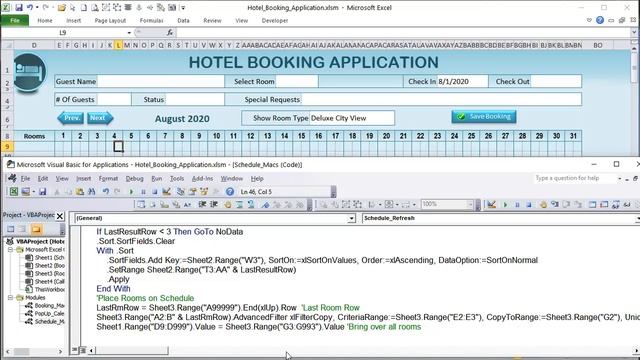Screen dimensions: 640x360
Task: Click the Find binoculars icon in VBA toolbar
Action: click(91, 191)
